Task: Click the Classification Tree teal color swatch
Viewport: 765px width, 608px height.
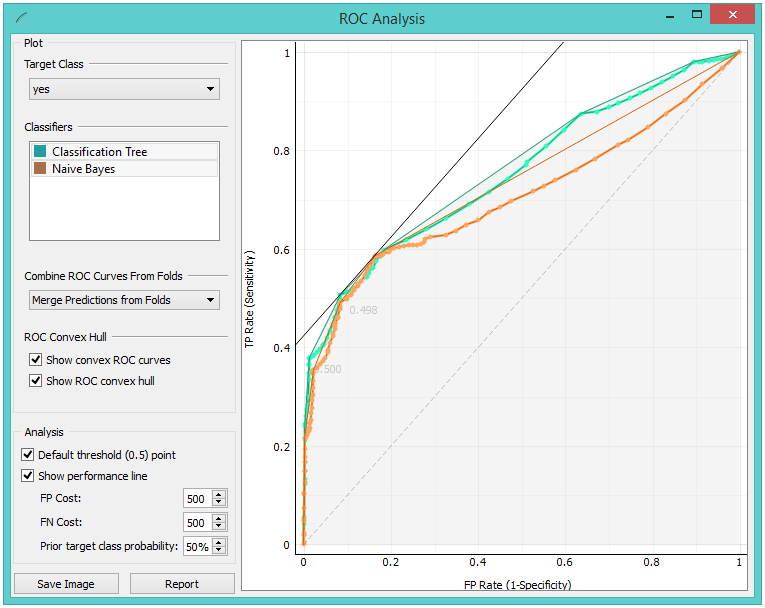Action: (x=39, y=152)
